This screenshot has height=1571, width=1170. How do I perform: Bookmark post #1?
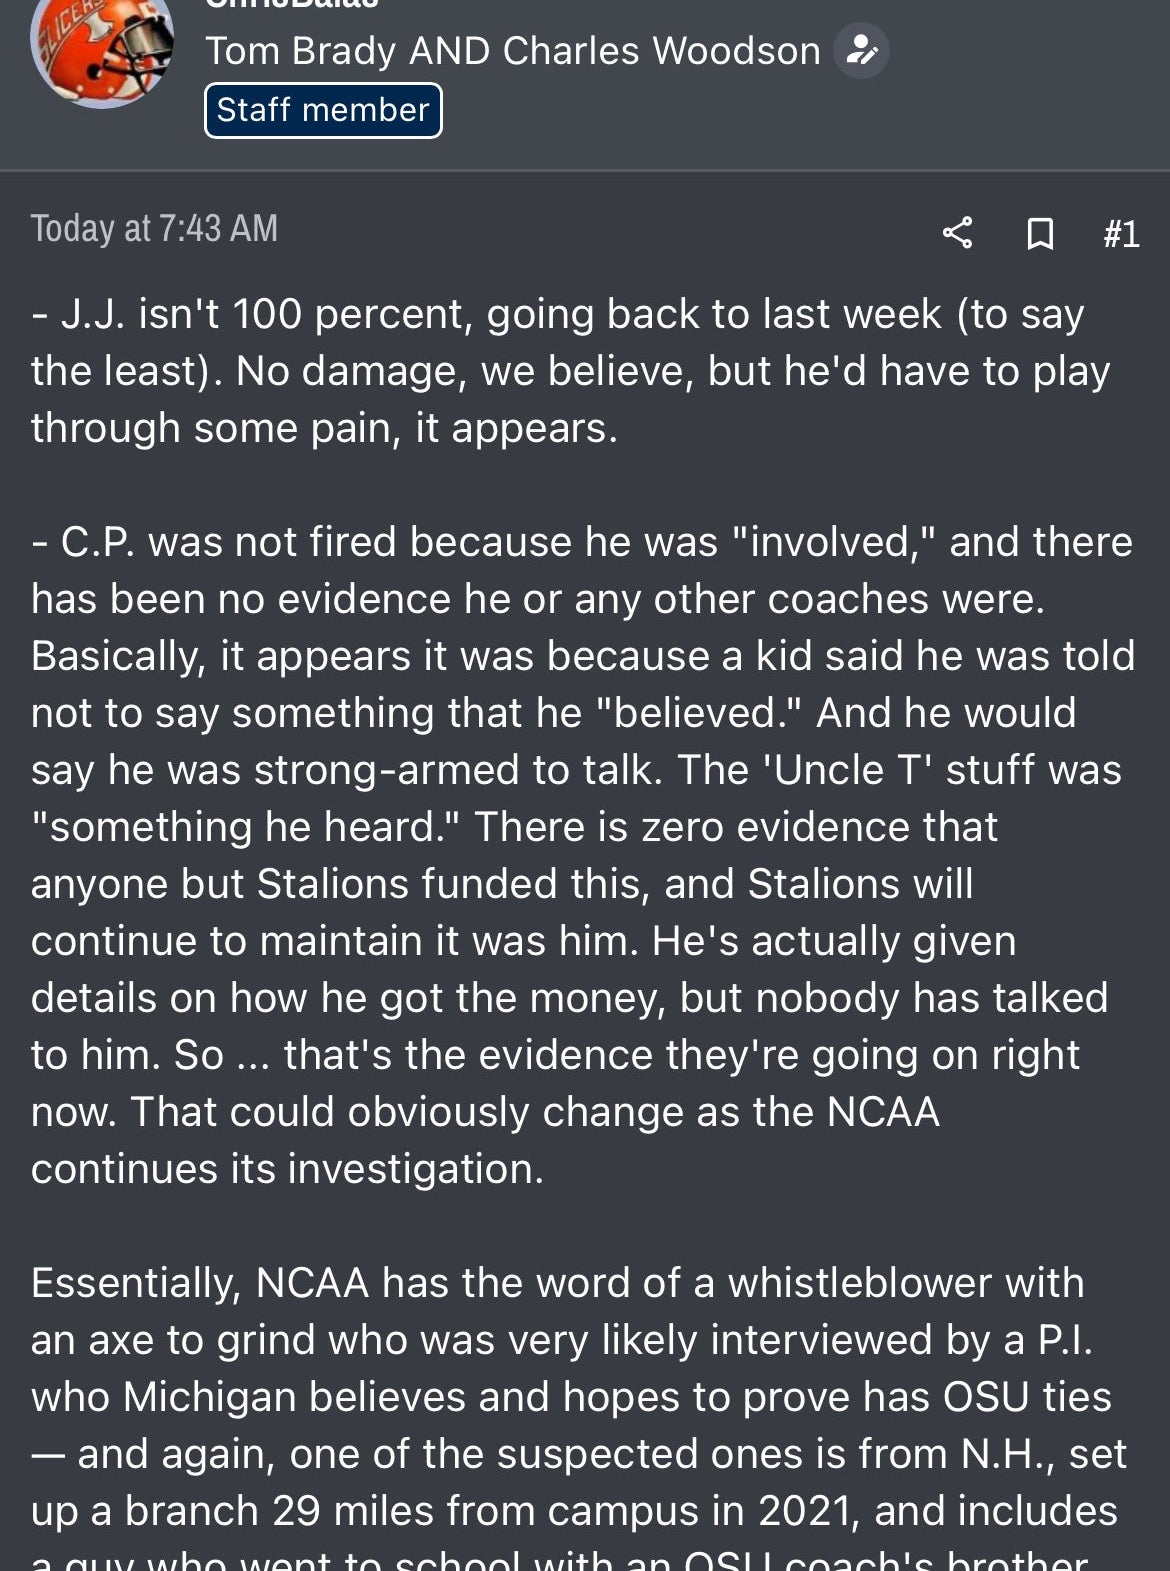click(x=1040, y=233)
